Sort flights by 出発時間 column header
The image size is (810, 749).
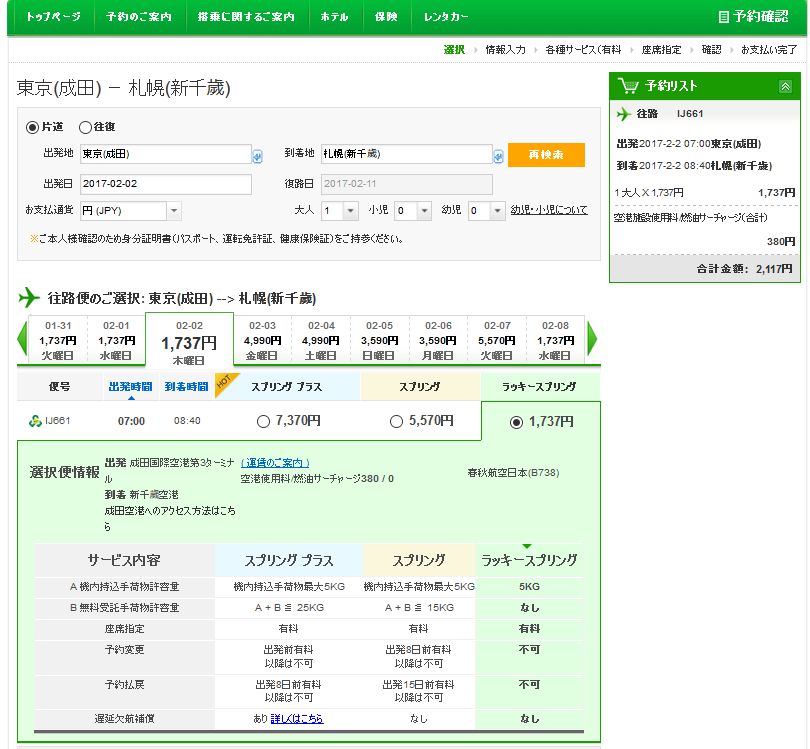[130, 386]
